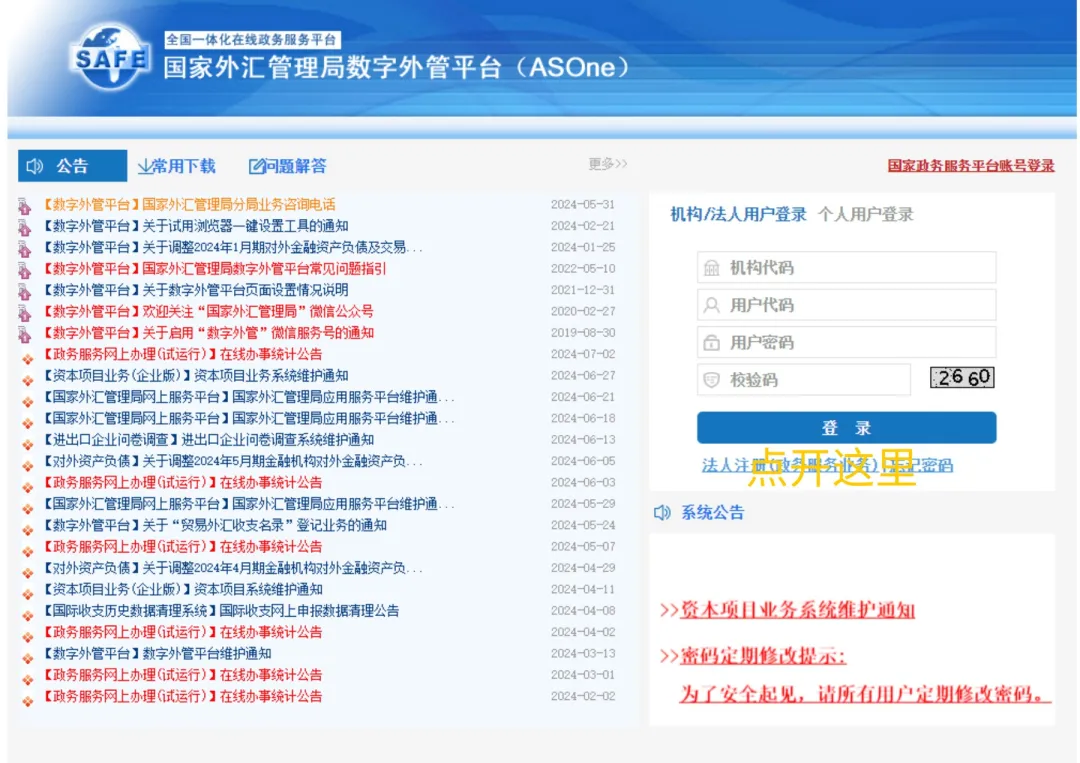Click the lock icon in 用户密码 field
1080x763 pixels.
(x=712, y=343)
